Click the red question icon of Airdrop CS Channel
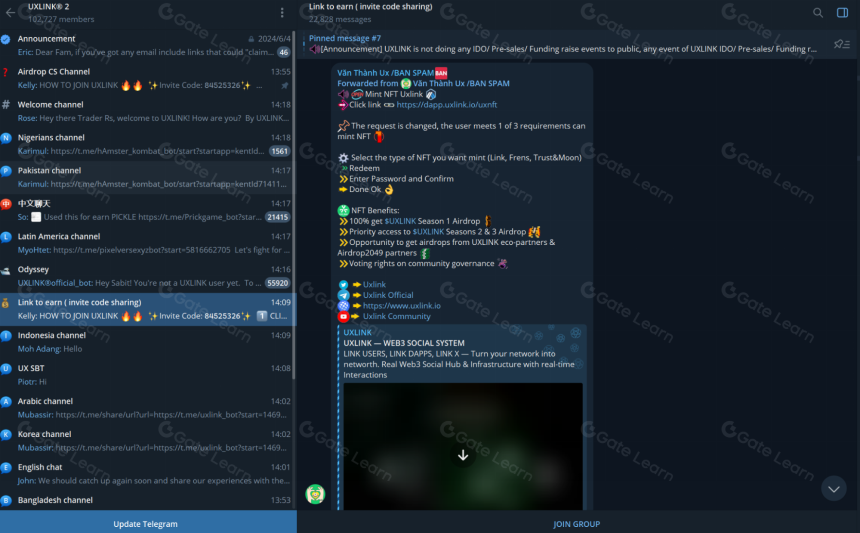The height and width of the screenshot is (533, 860). [x=5, y=72]
